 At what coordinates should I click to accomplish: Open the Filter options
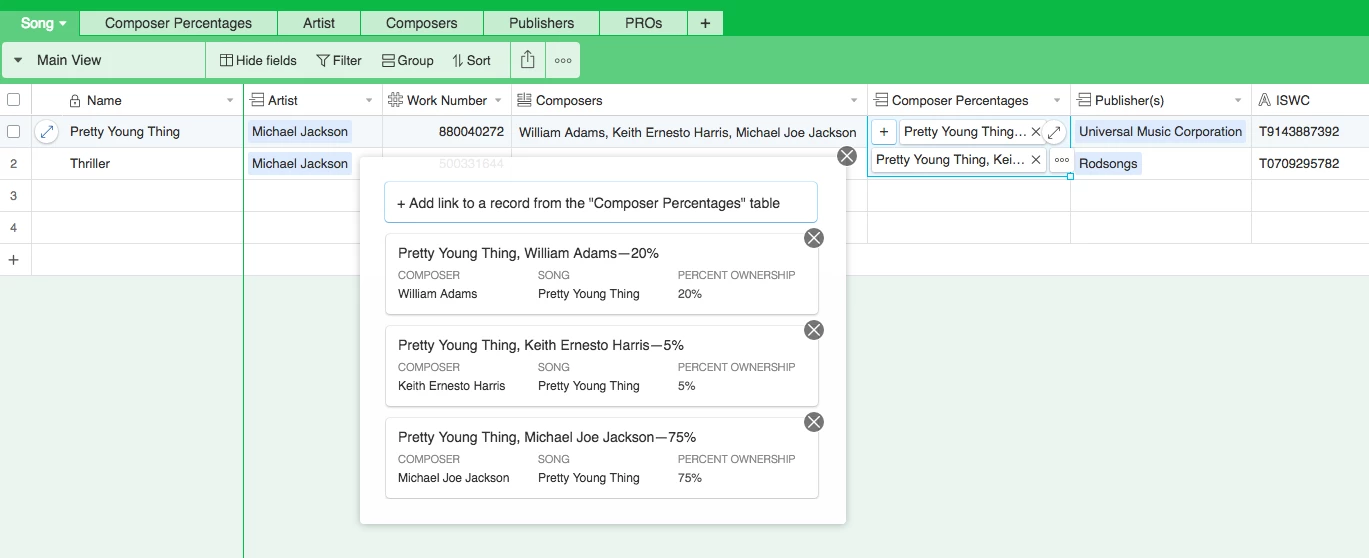pyautogui.click(x=339, y=60)
